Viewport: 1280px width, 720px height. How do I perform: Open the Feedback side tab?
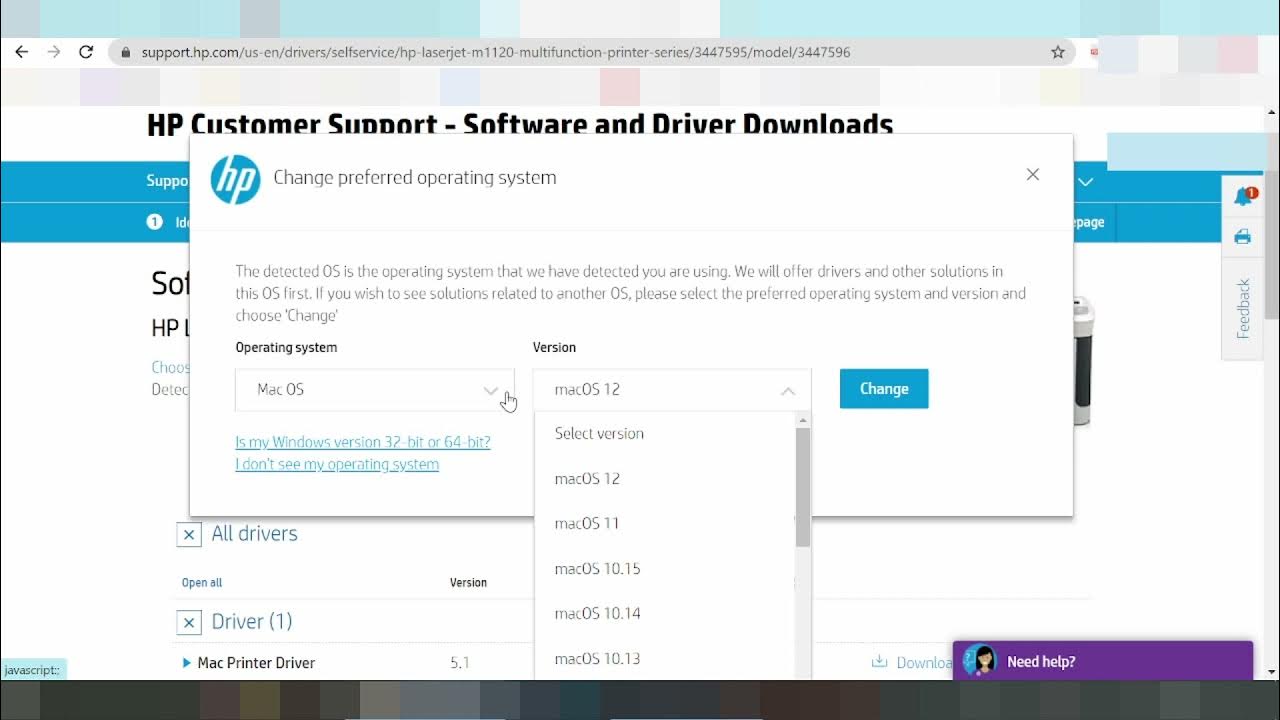(x=1243, y=308)
